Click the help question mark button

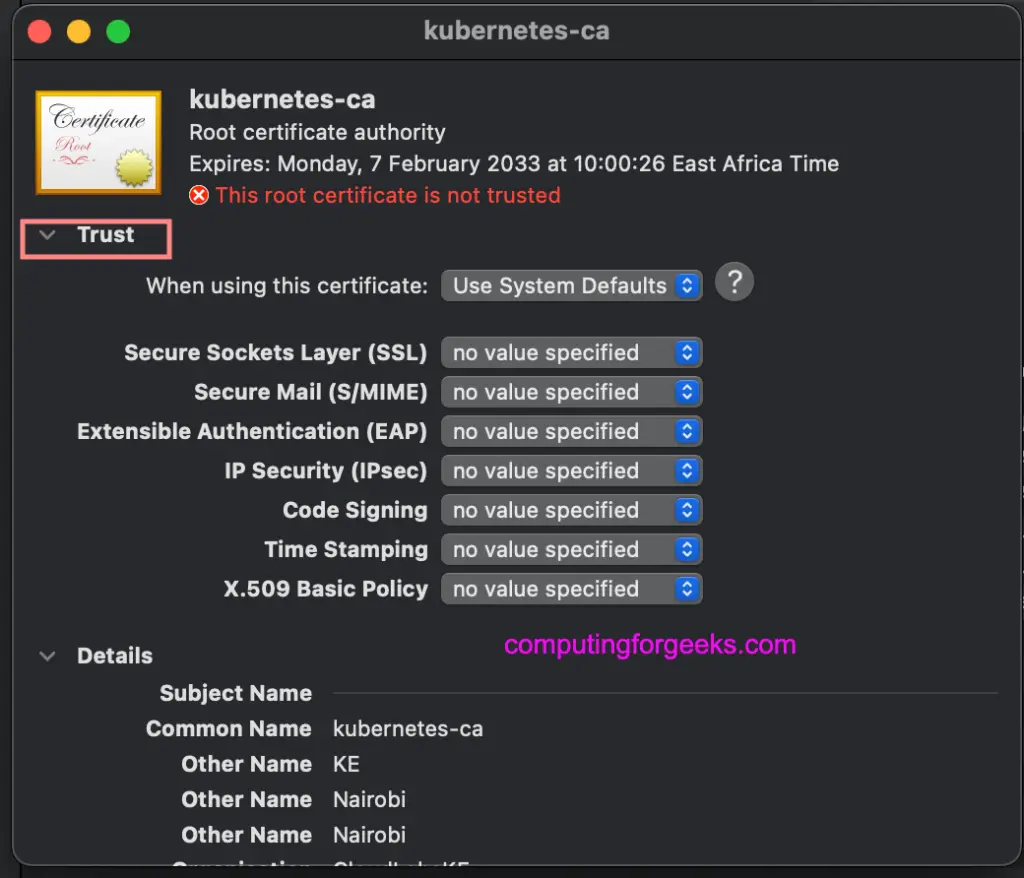(734, 282)
